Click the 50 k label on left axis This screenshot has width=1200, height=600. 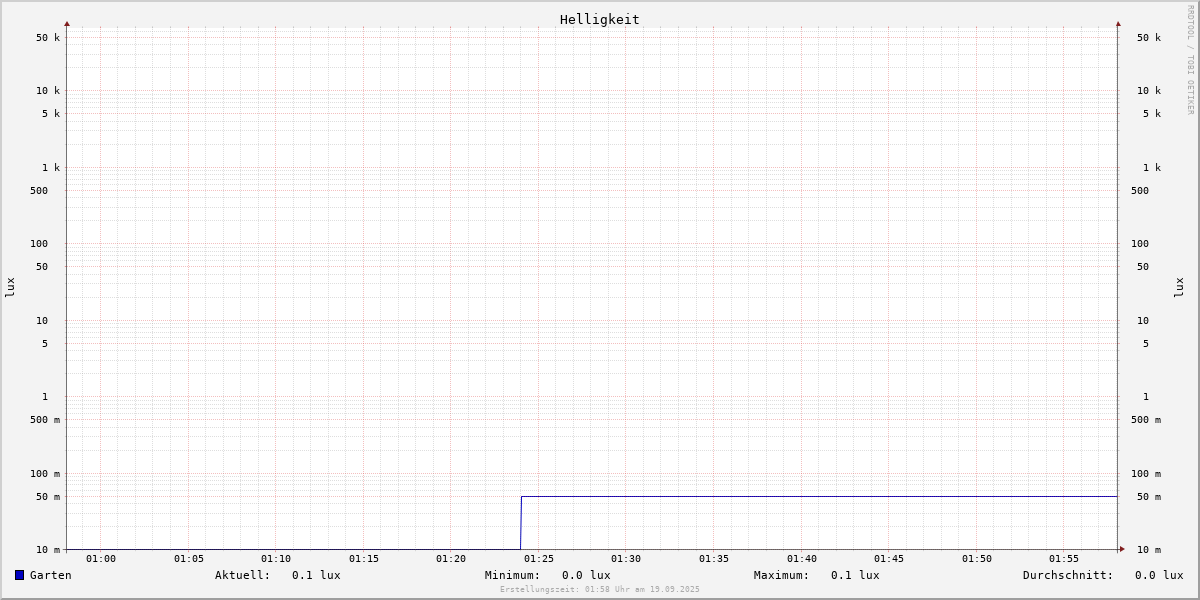[x=48, y=38]
